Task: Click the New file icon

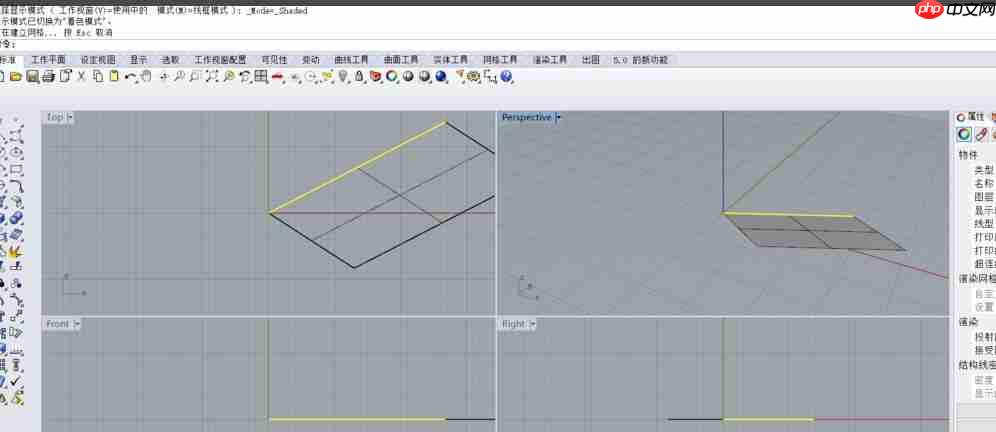Action: 2,76
